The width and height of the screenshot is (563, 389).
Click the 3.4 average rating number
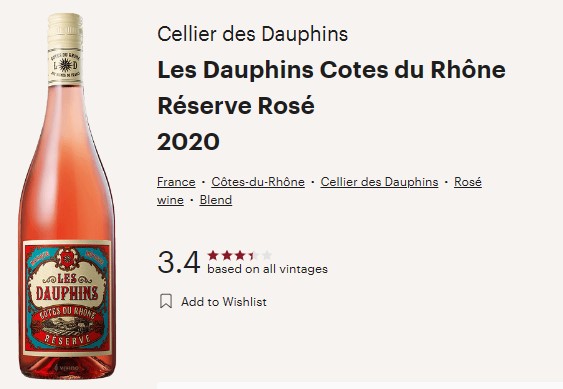click(x=178, y=262)
